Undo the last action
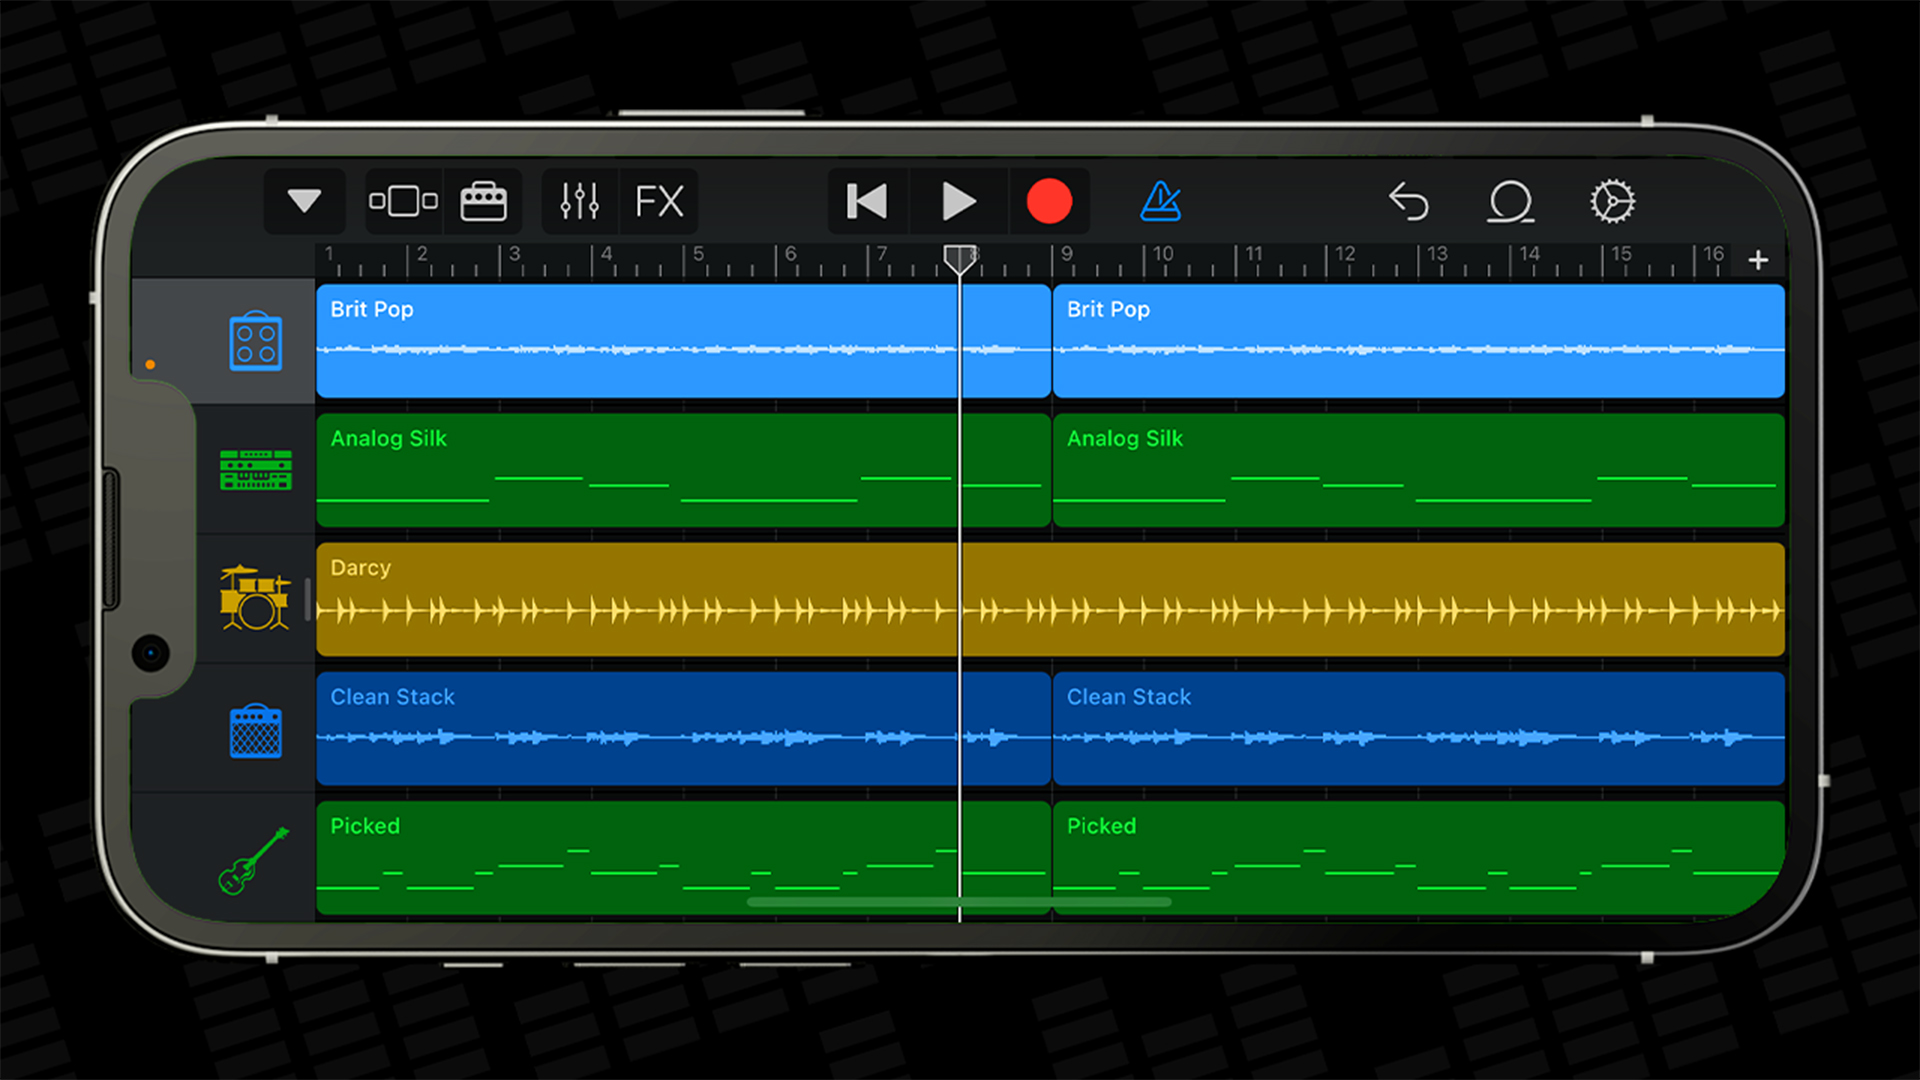Image resolution: width=1920 pixels, height=1080 pixels. click(1409, 201)
